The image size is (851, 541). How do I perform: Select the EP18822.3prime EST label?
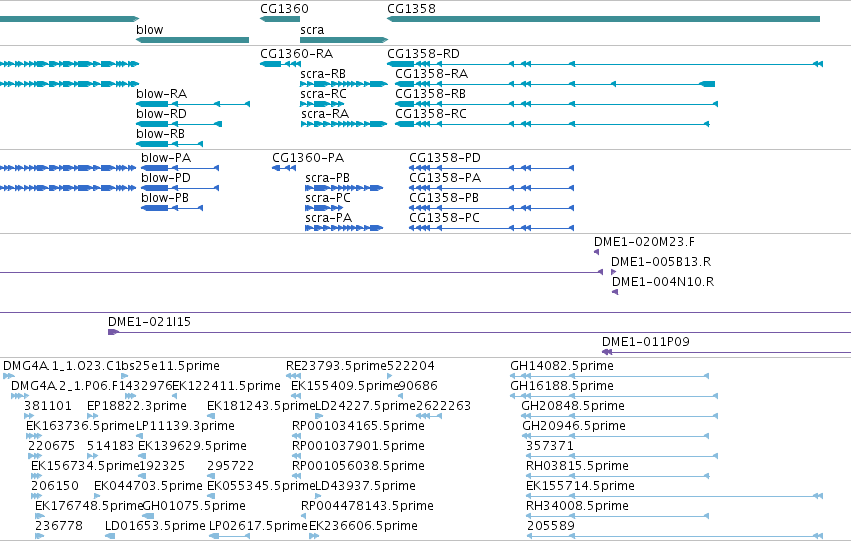137,406
